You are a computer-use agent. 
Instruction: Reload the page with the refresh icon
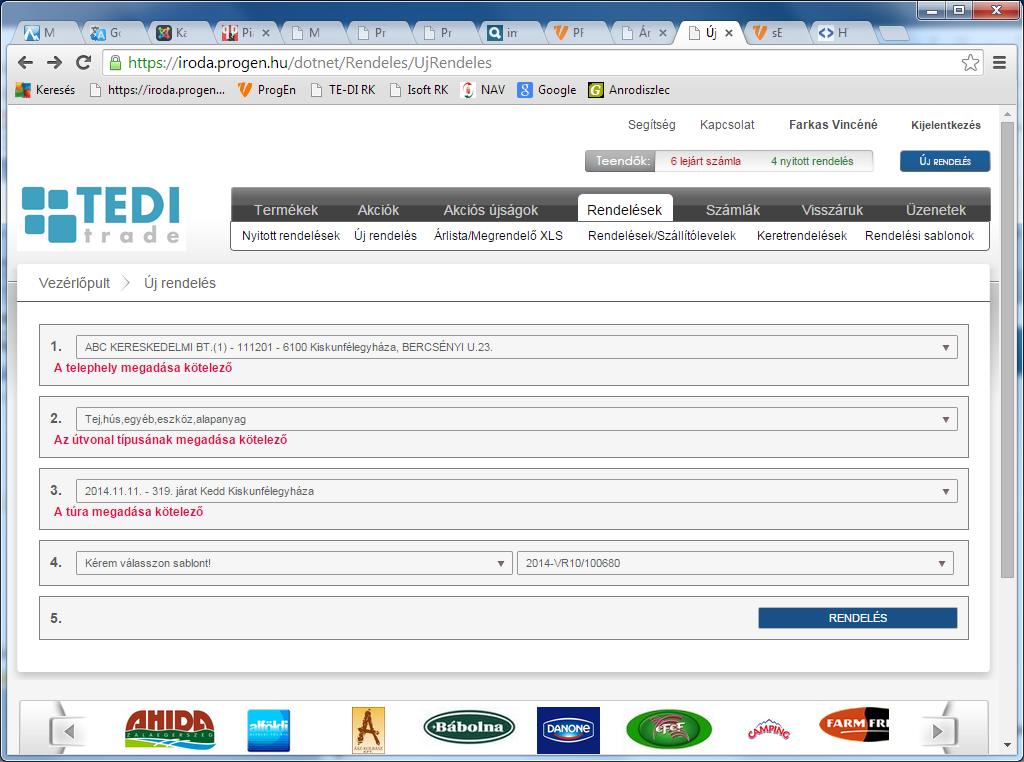83,63
